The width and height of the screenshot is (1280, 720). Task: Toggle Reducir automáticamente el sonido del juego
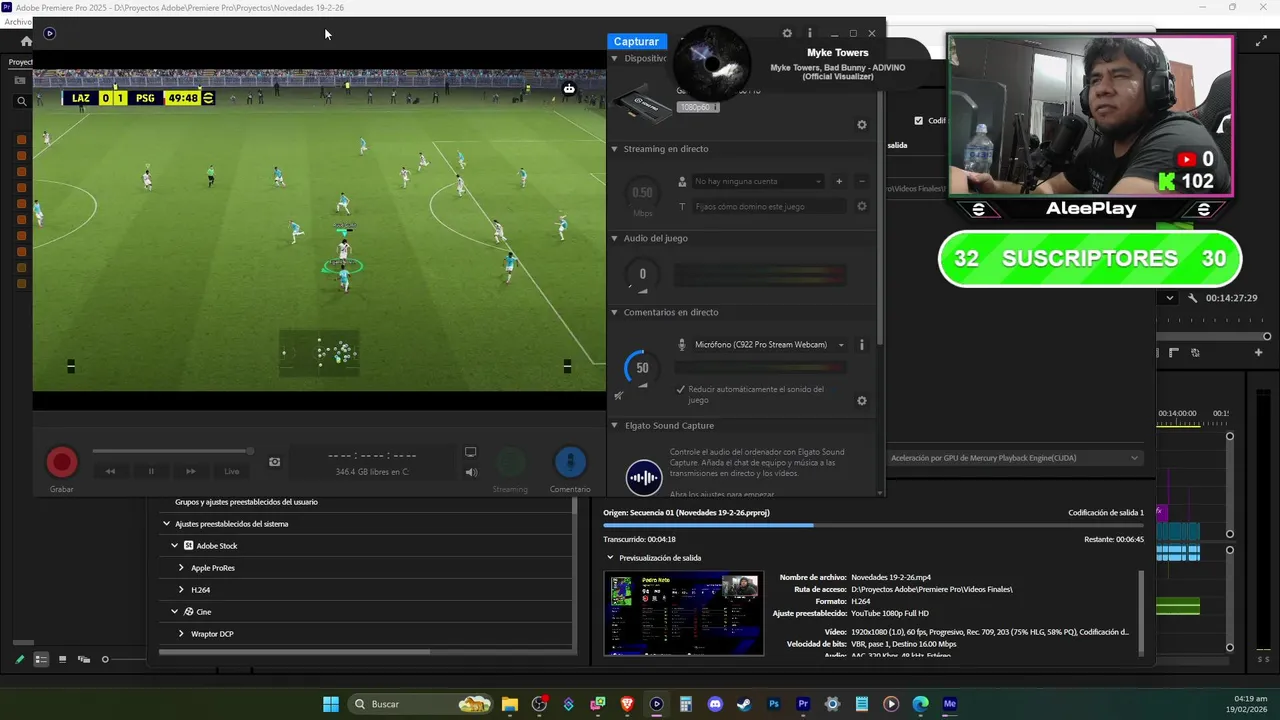681,389
